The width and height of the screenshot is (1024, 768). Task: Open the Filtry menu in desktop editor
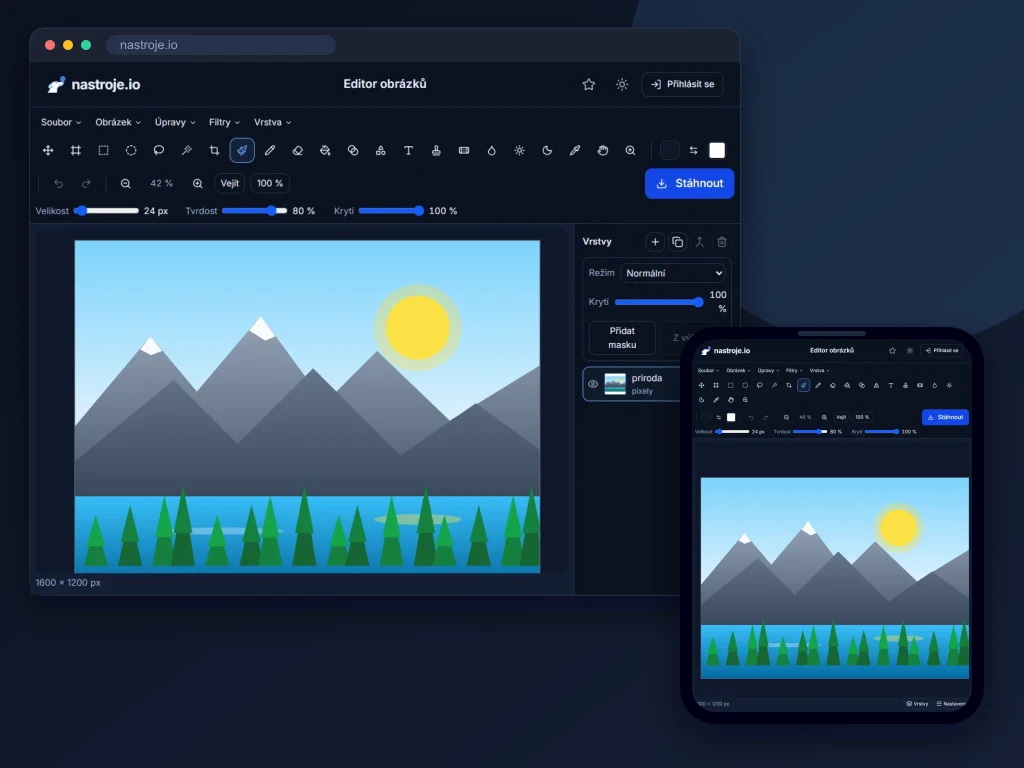(224, 122)
